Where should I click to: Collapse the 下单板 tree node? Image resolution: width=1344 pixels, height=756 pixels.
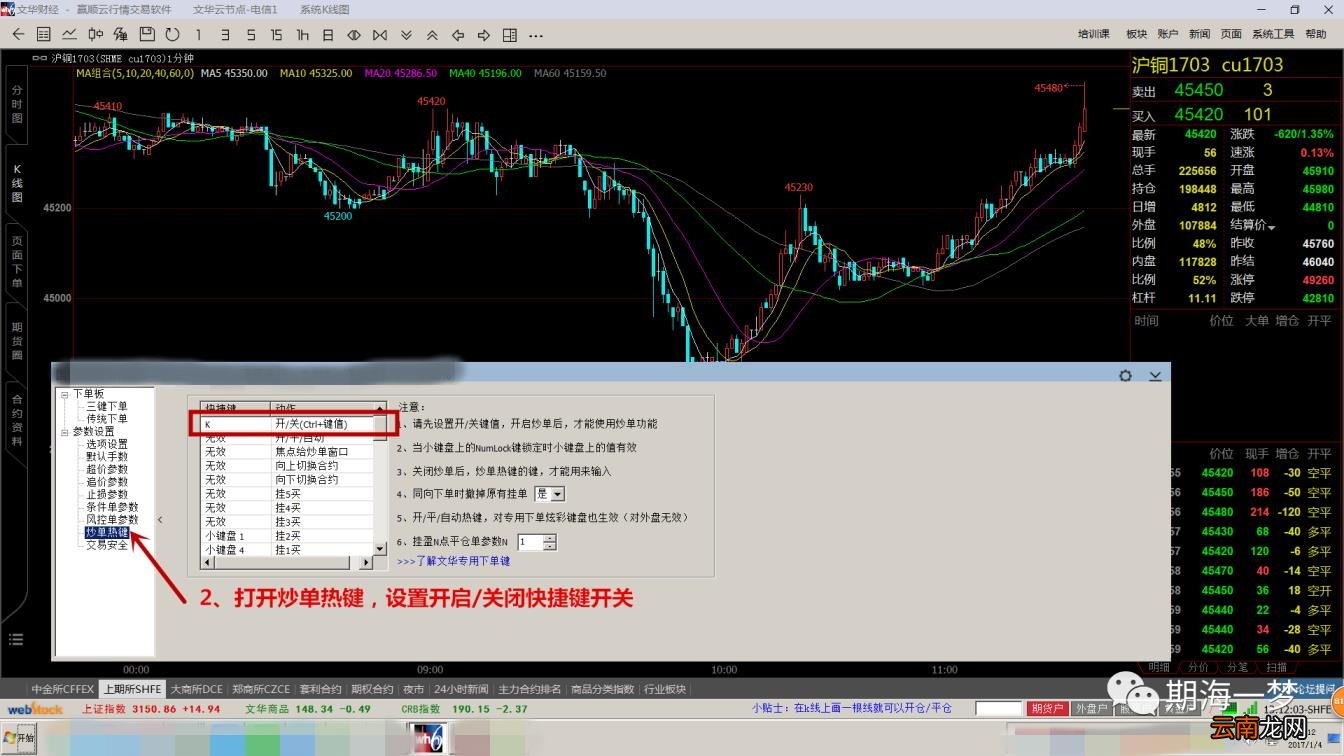(65, 394)
